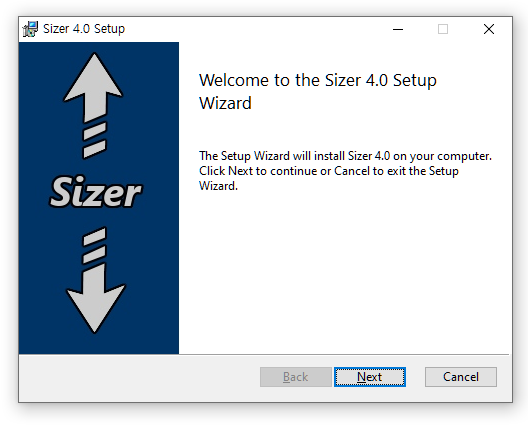Image resolution: width=528 pixels, height=425 pixels.
Task: Click the diagonal stripes above the down arrow
Action: coord(95,246)
